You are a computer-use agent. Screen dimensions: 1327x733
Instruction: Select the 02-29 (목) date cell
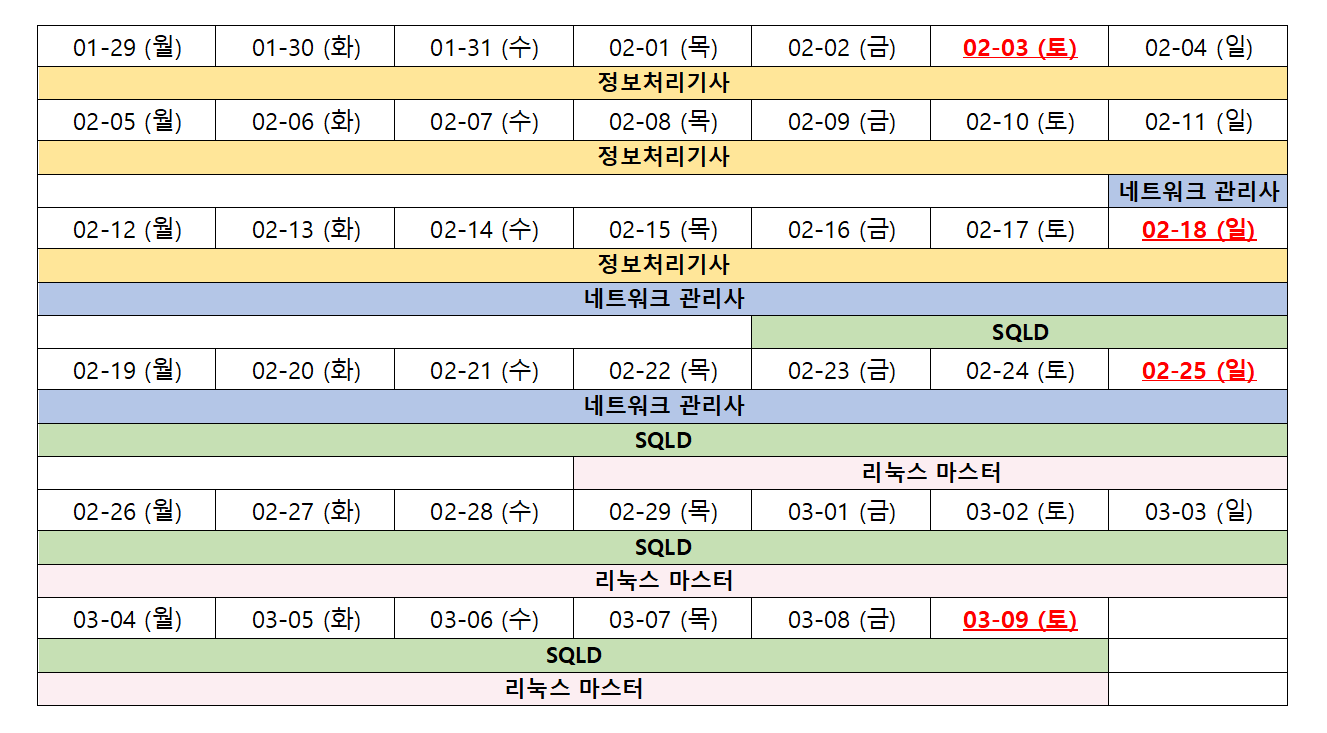click(662, 511)
